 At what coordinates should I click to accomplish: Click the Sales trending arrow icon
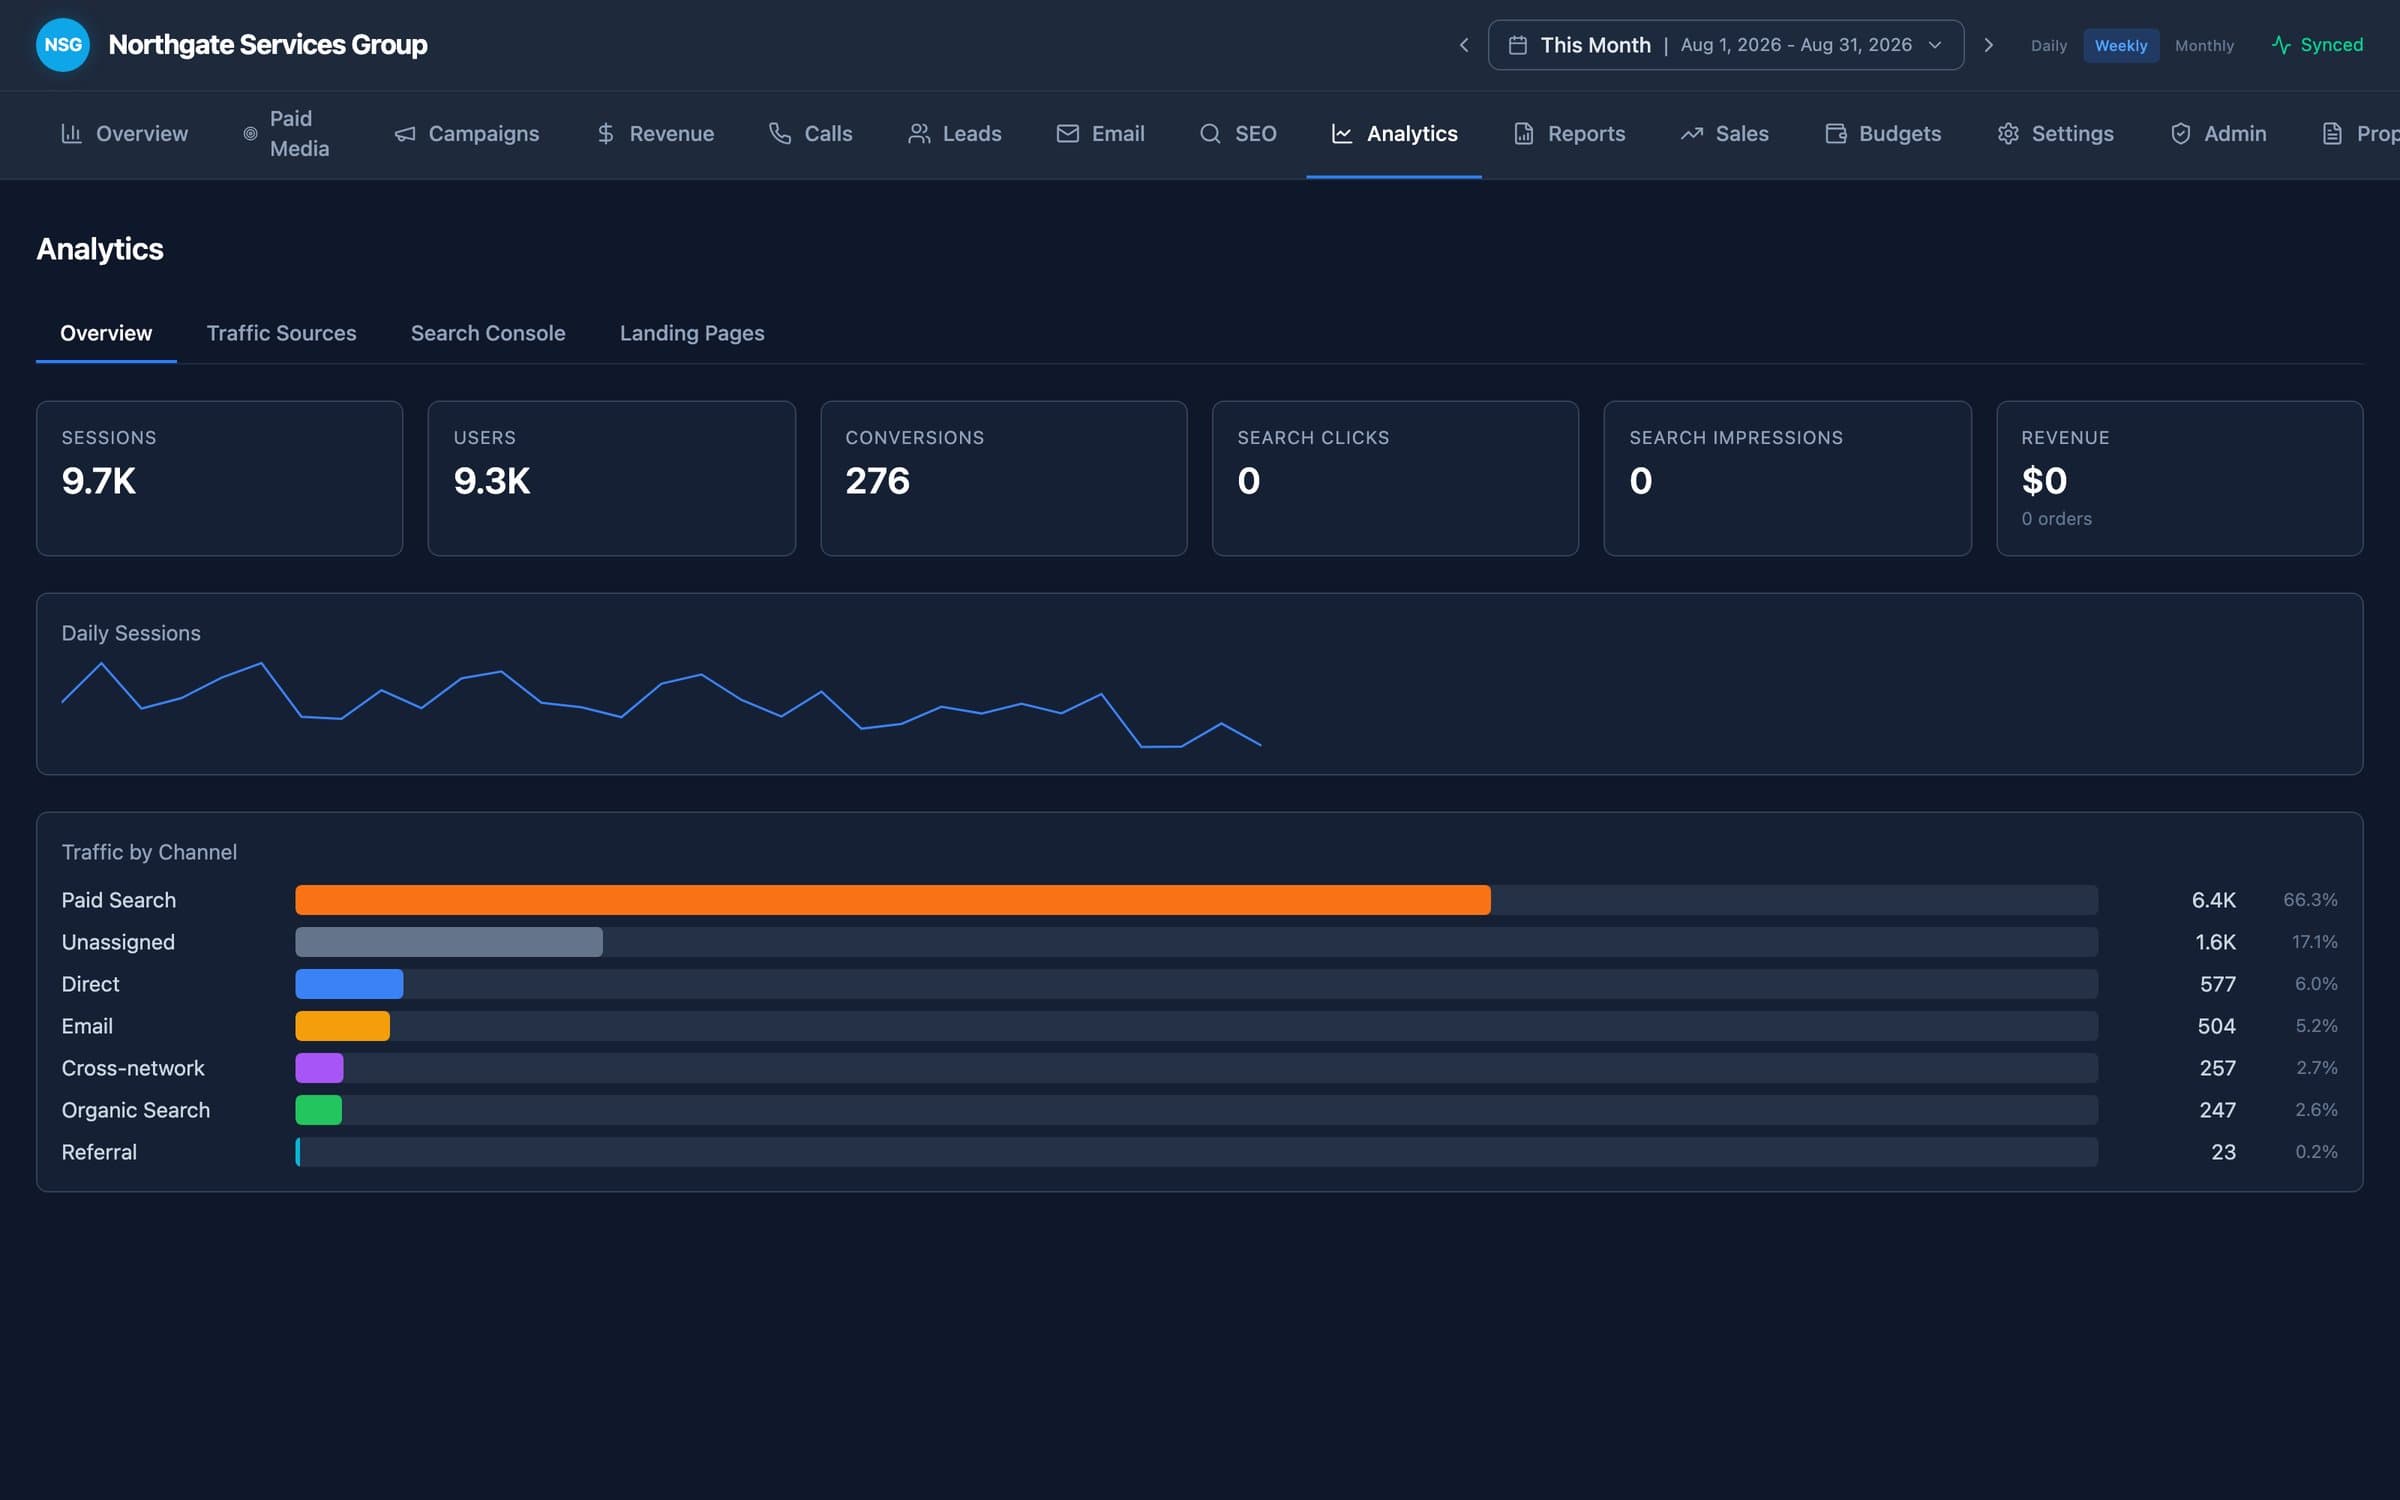(x=1691, y=133)
